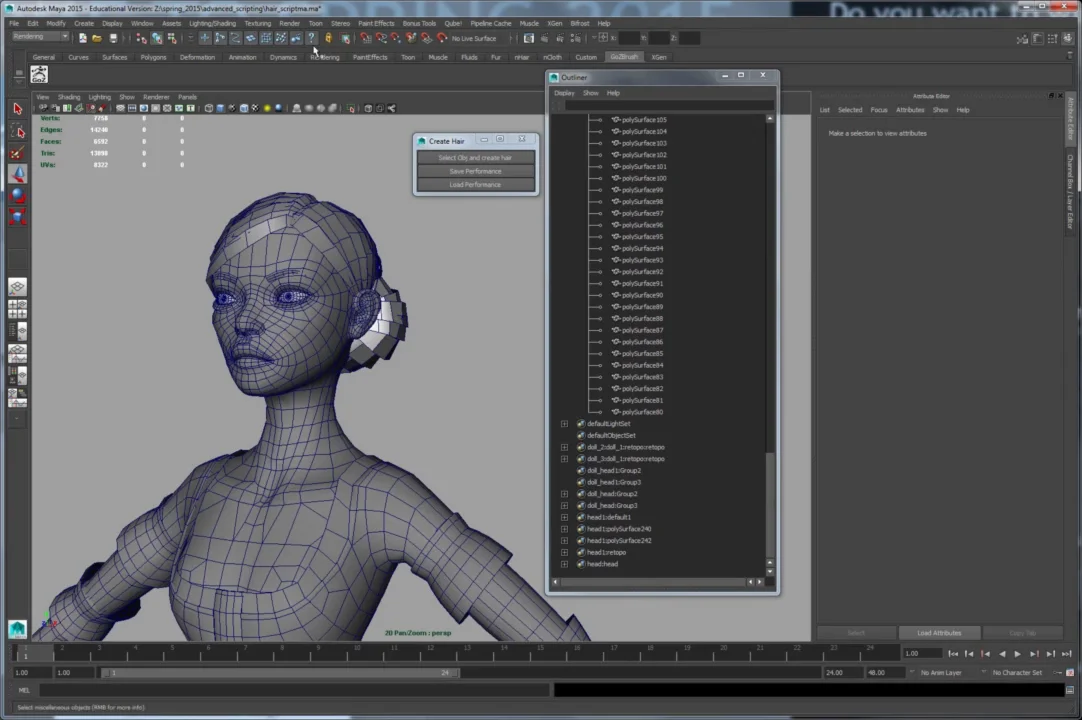The height and width of the screenshot is (720, 1082).
Task: Expand head1:default1 in Outliner
Action: pyautogui.click(x=564, y=518)
